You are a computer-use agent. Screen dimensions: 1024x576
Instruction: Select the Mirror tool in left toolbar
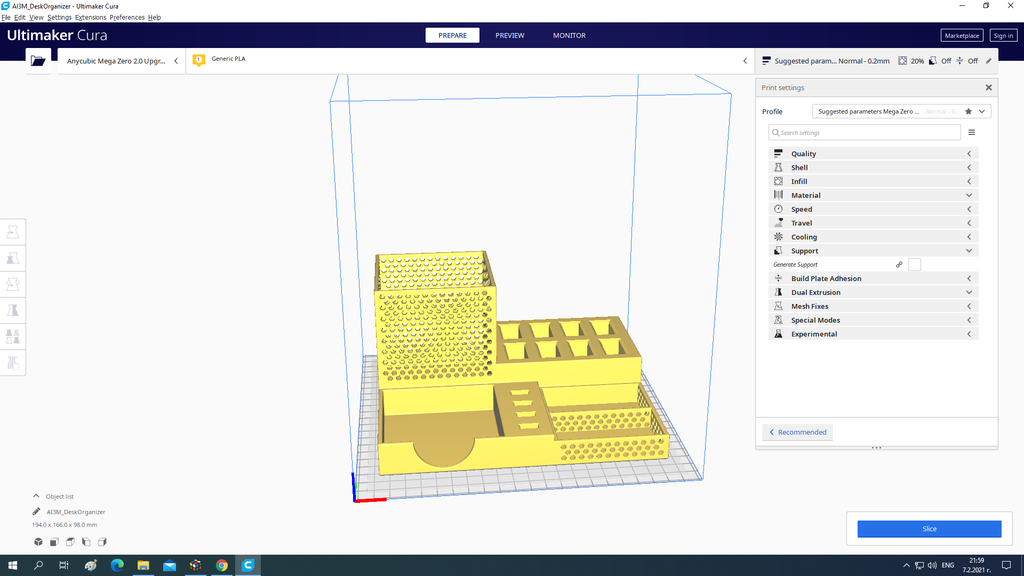(x=13, y=310)
